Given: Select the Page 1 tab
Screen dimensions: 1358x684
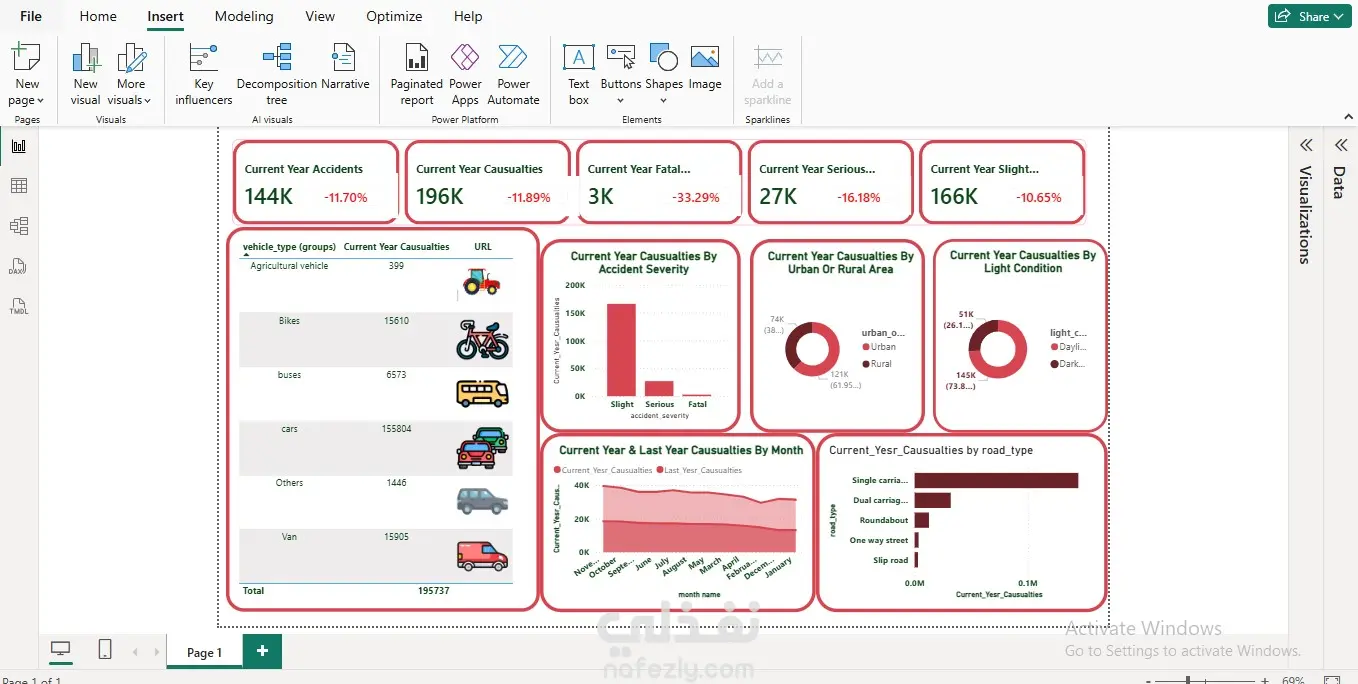Looking at the screenshot, I should (x=204, y=652).
